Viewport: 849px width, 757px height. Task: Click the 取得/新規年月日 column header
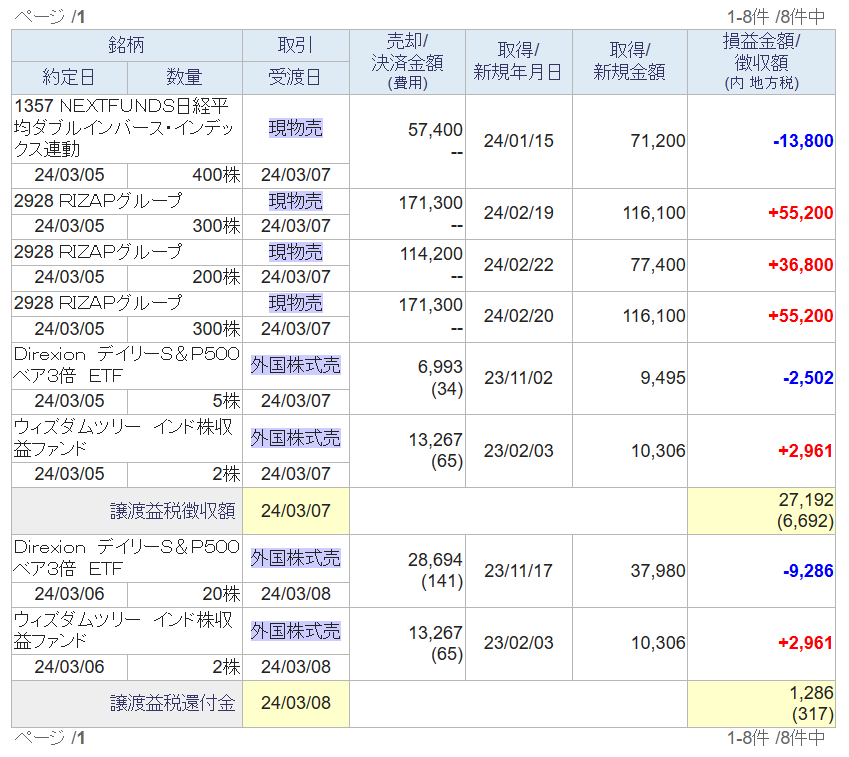519,62
